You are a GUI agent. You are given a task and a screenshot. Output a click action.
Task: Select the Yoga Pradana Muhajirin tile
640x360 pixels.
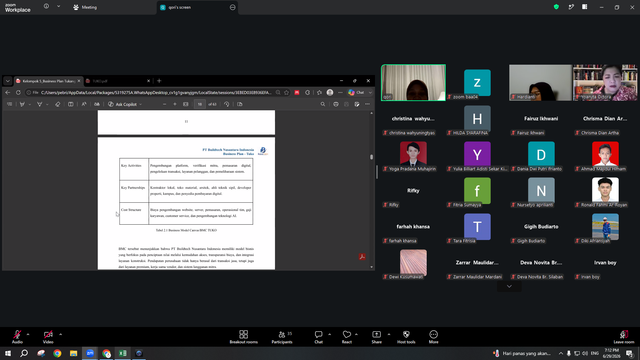(x=413, y=155)
